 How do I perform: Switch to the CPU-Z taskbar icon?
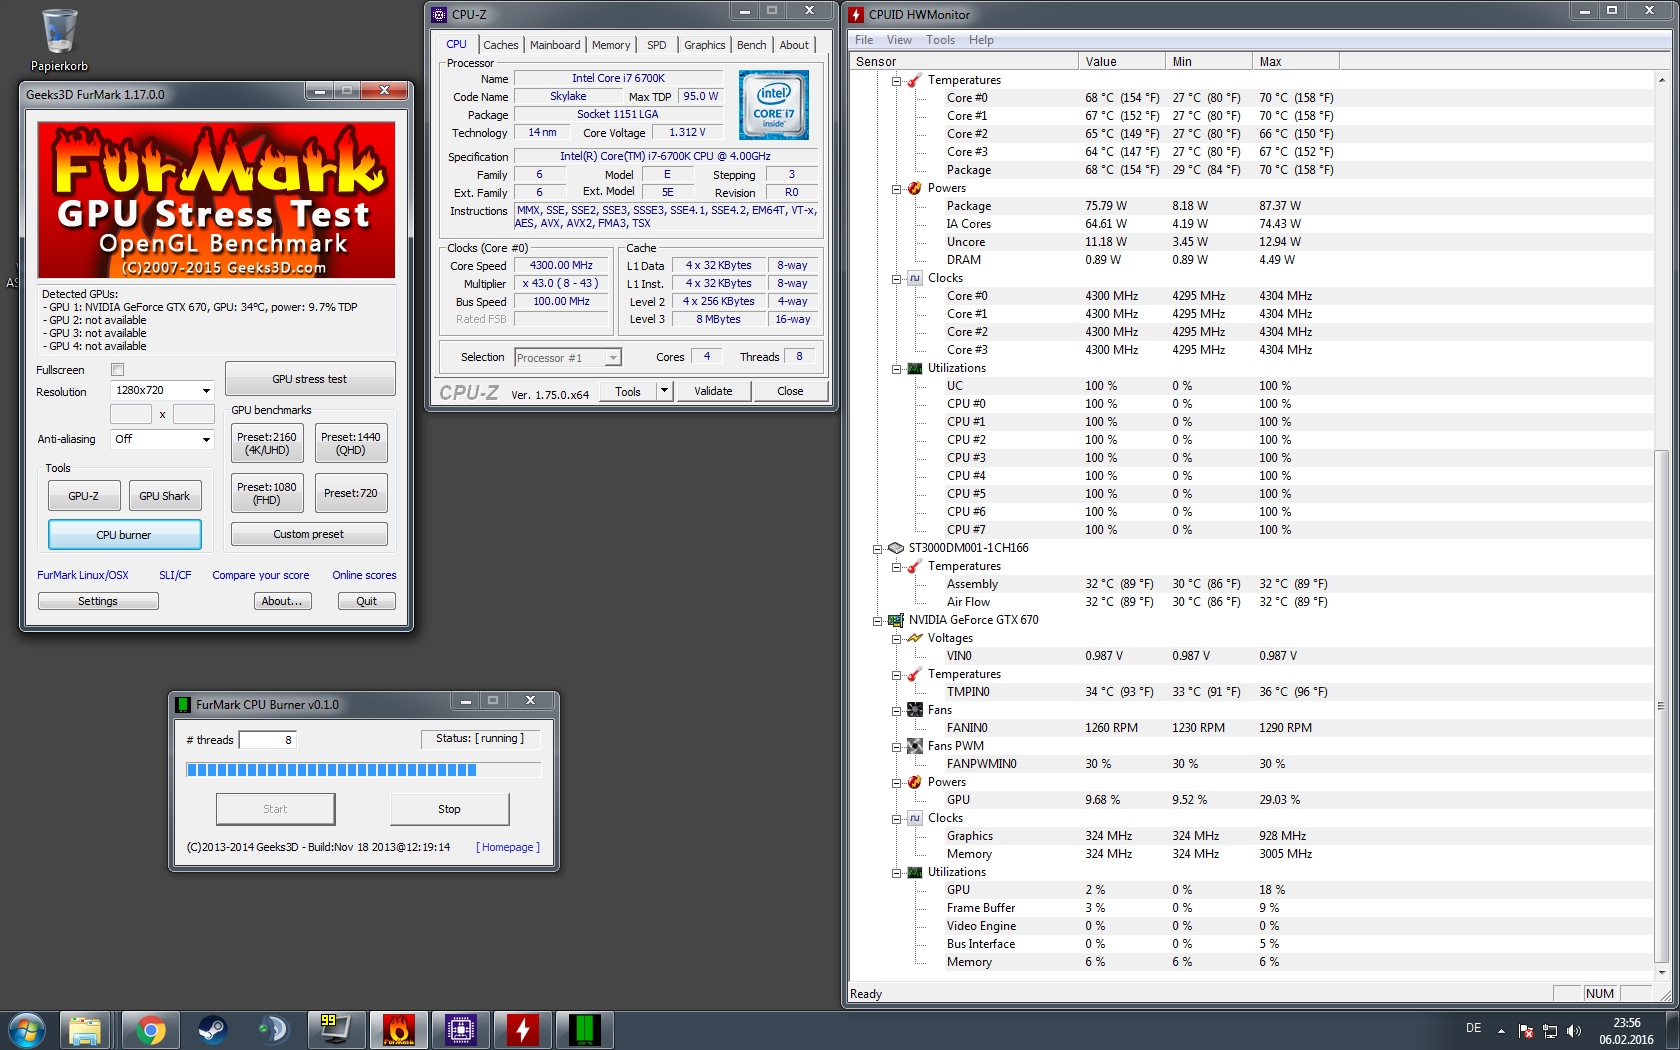point(461,1030)
